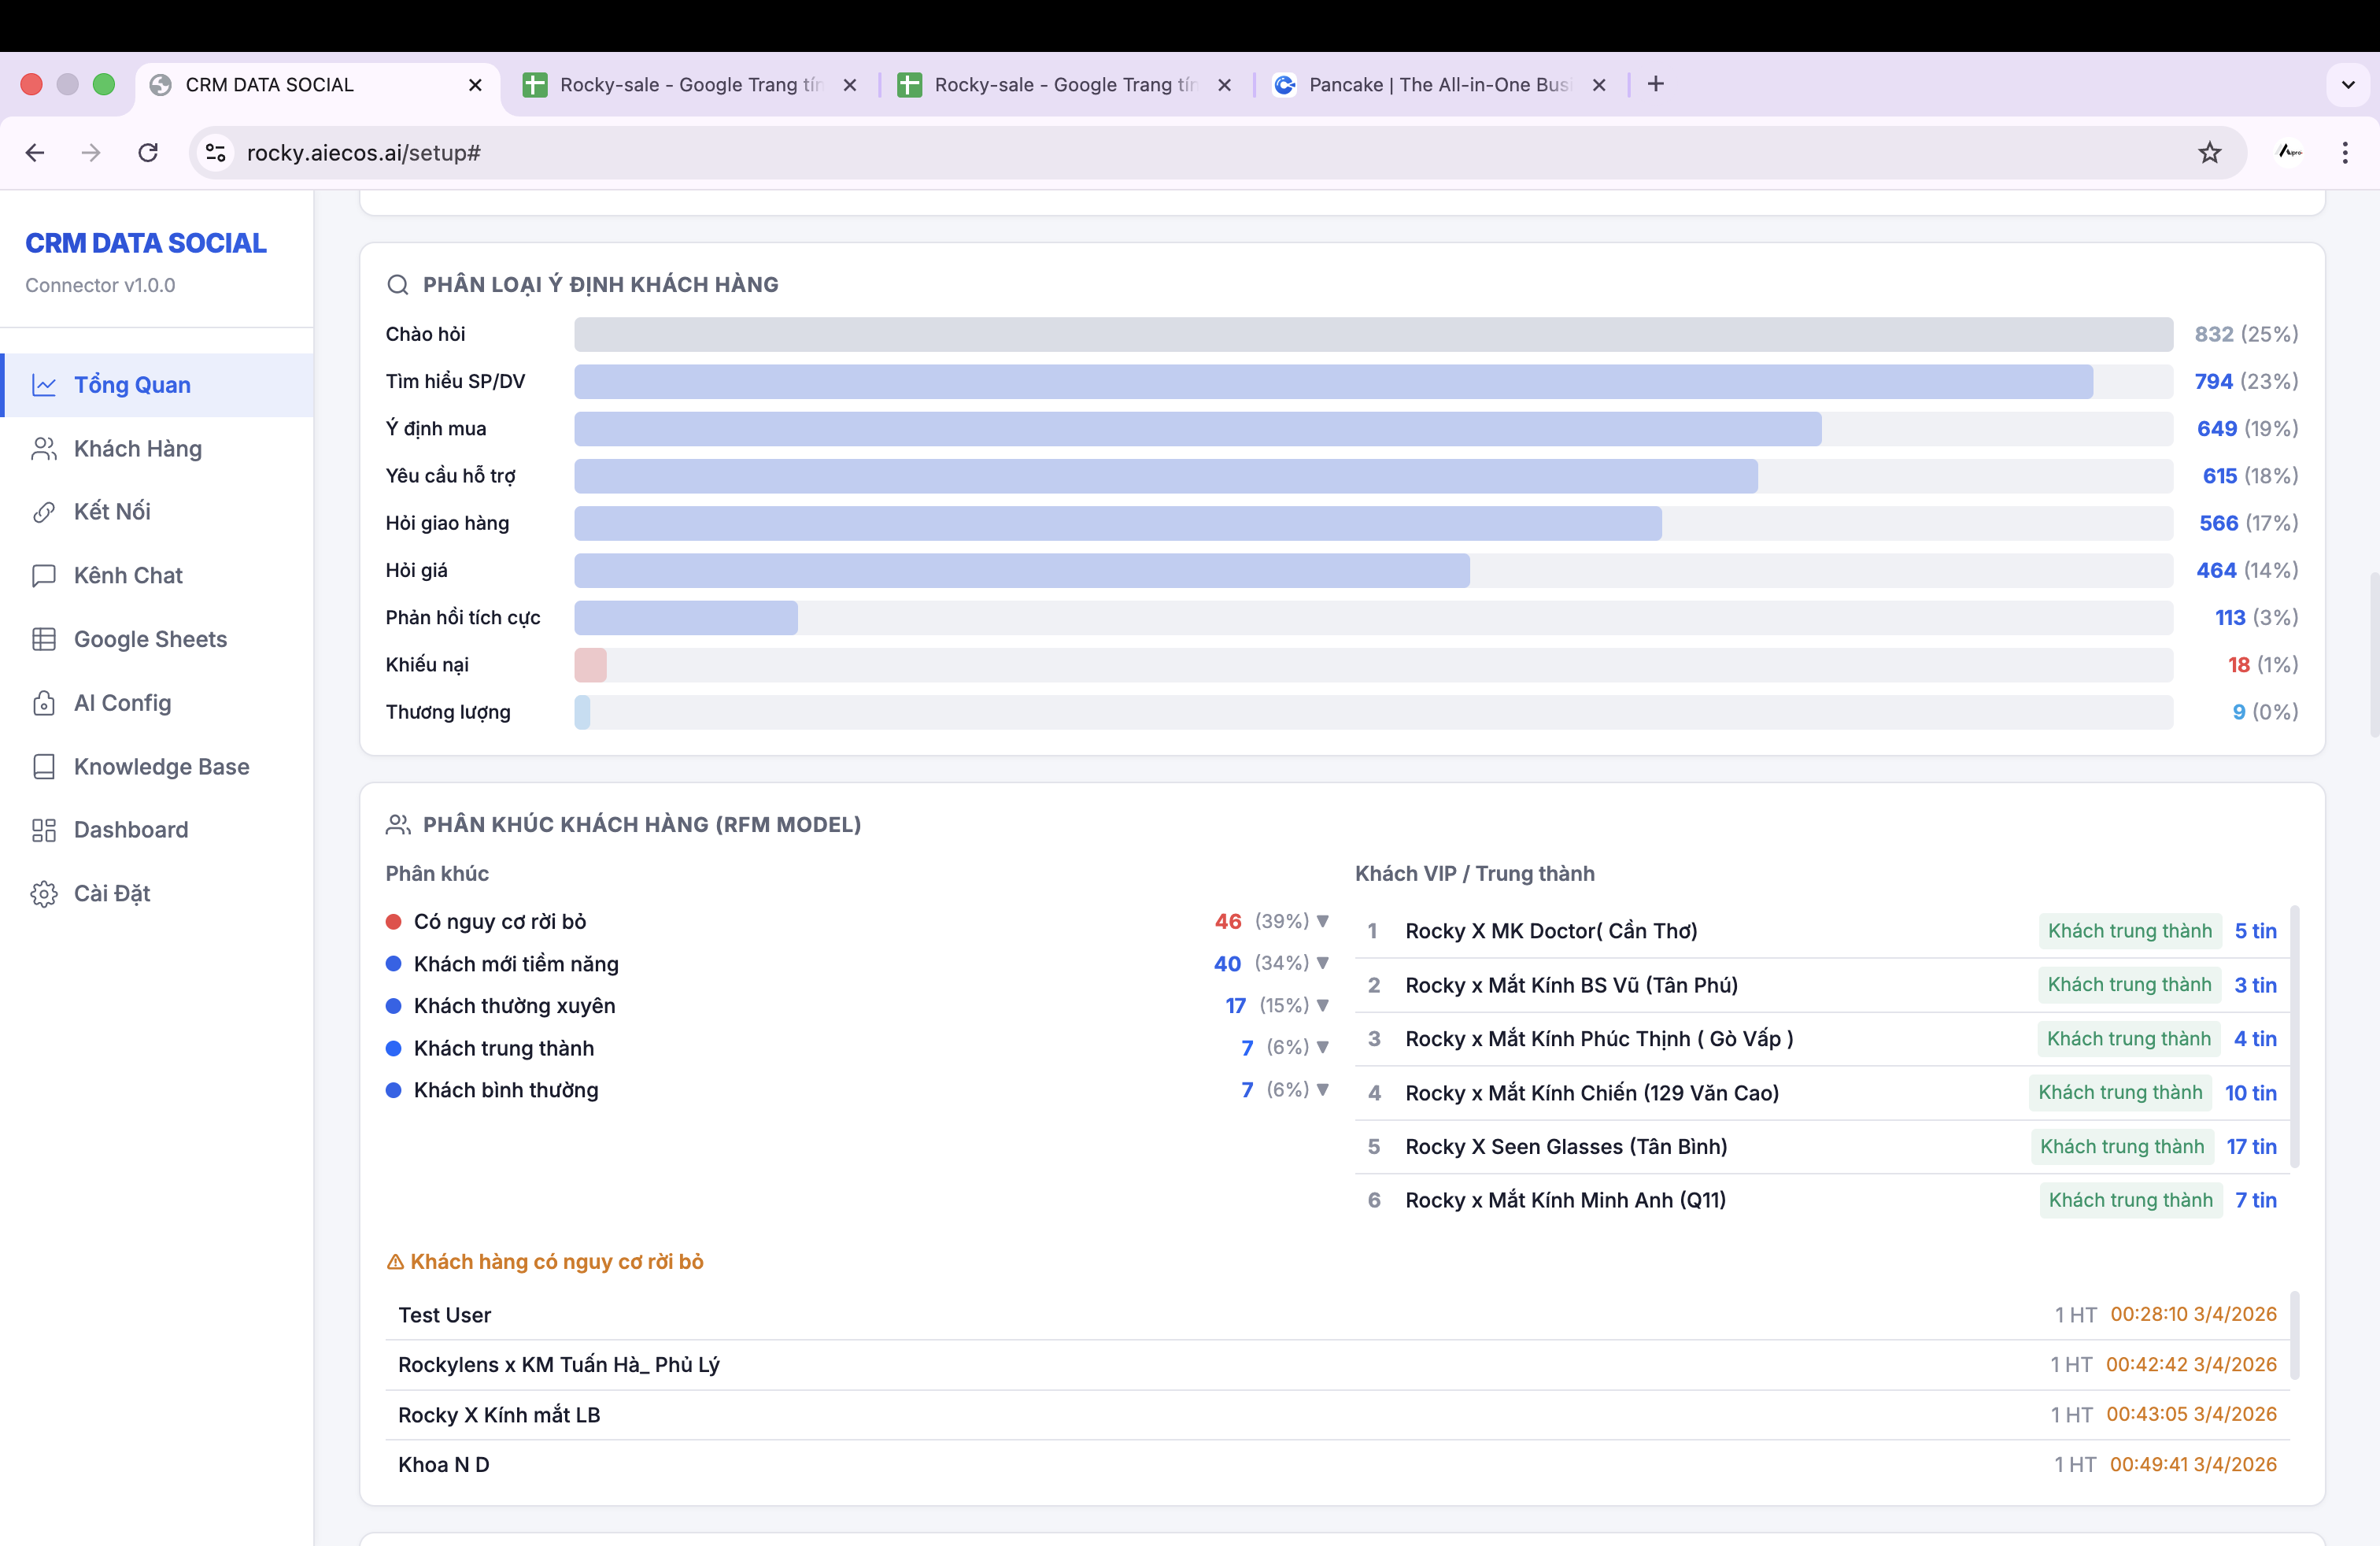2380x1546 pixels.
Task: Click the Cài Đặt gear icon
Action: pyautogui.click(x=44, y=894)
